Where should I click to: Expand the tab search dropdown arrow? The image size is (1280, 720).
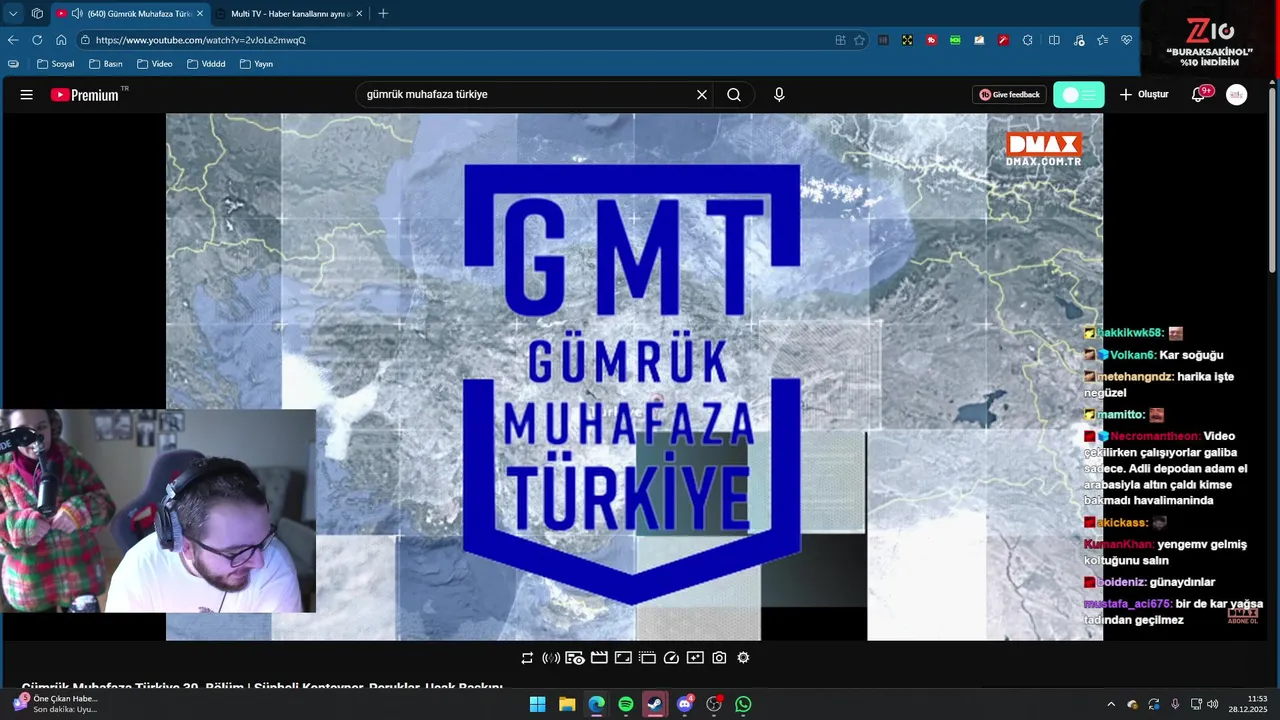pos(13,14)
